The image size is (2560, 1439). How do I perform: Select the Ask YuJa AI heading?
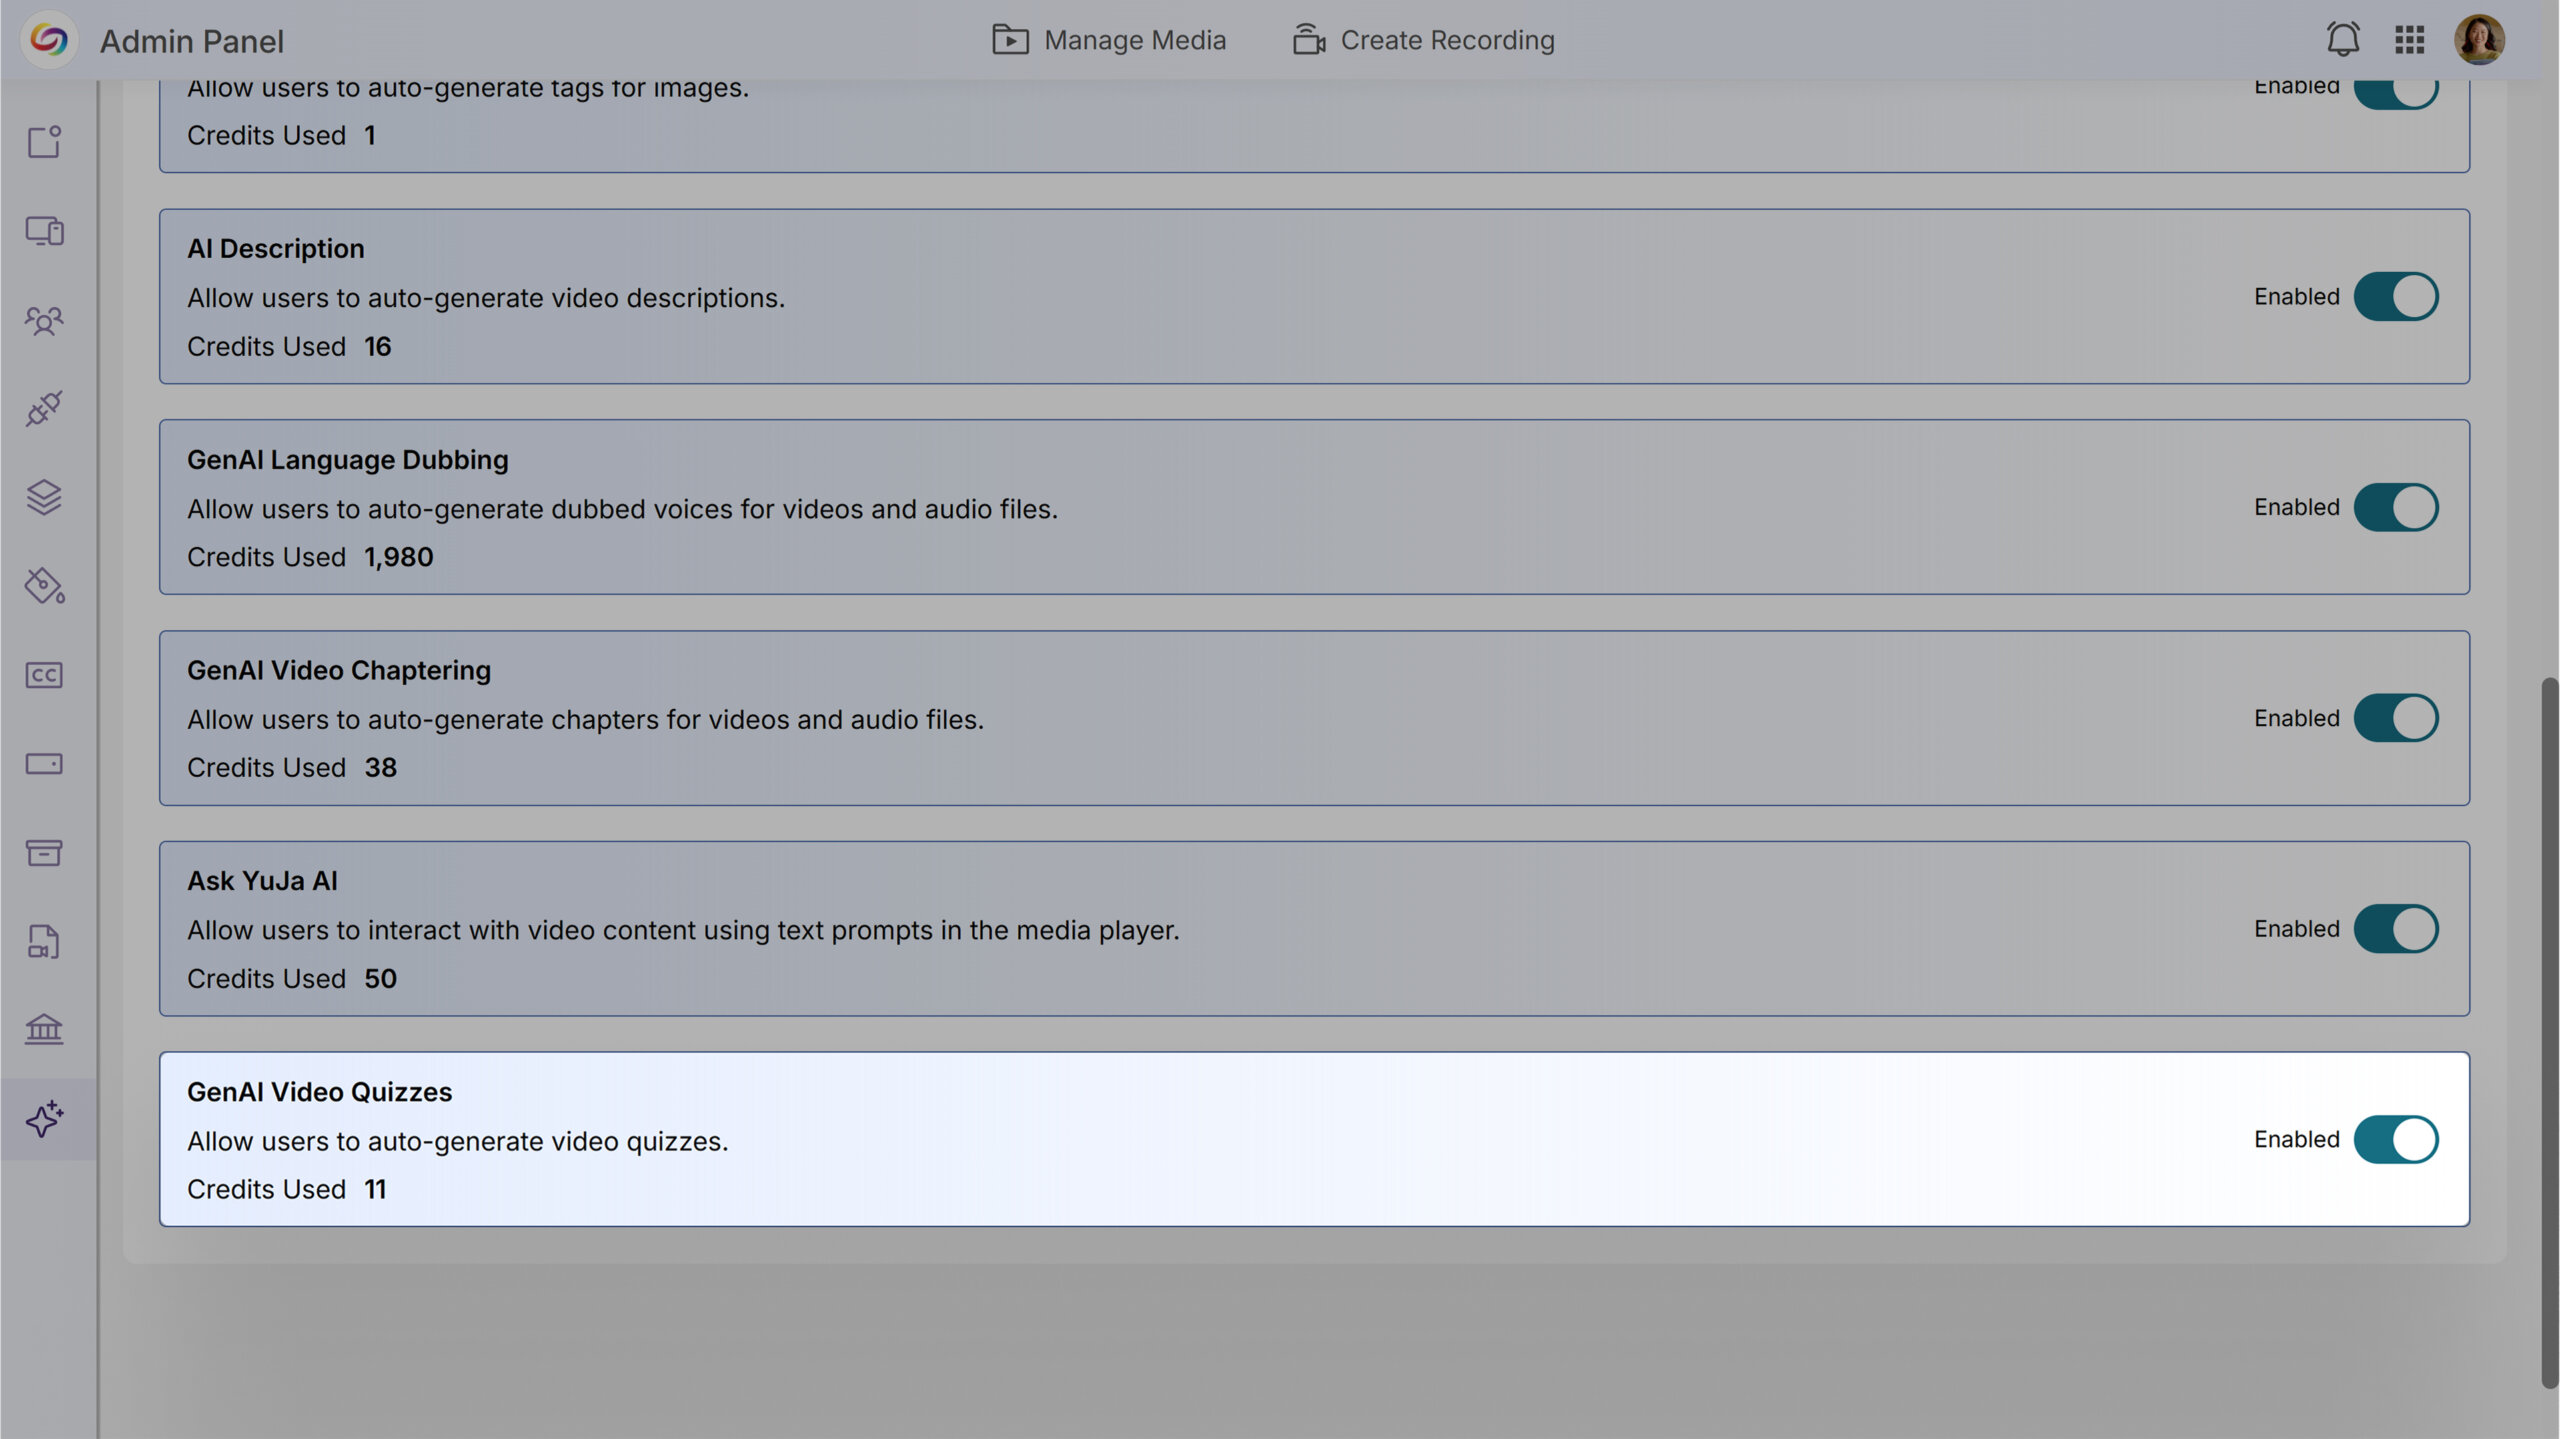[262, 881]
